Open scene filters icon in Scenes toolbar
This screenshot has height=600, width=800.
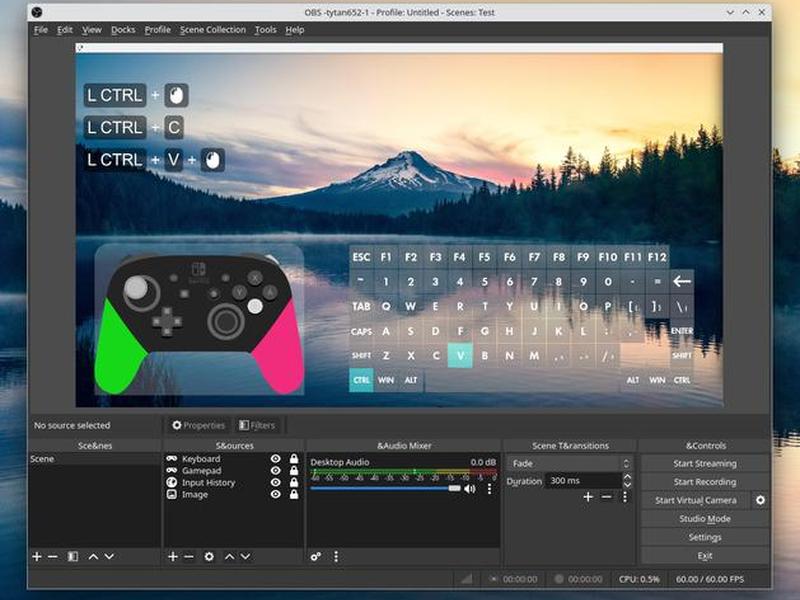73,557
